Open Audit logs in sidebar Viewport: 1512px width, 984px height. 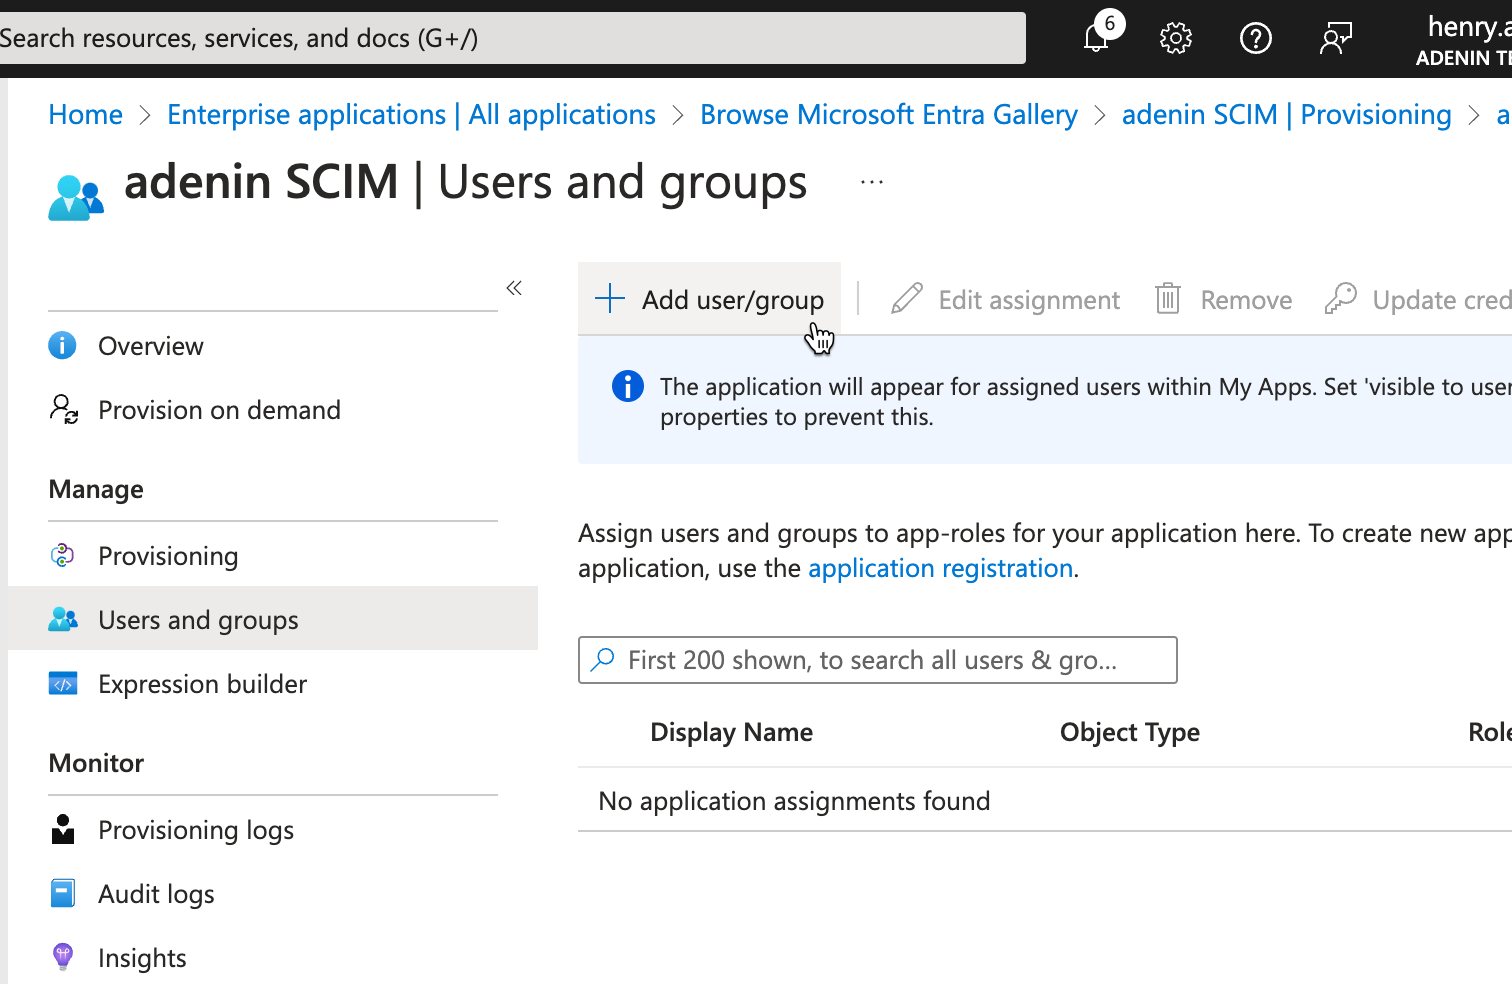click(156, 894)
